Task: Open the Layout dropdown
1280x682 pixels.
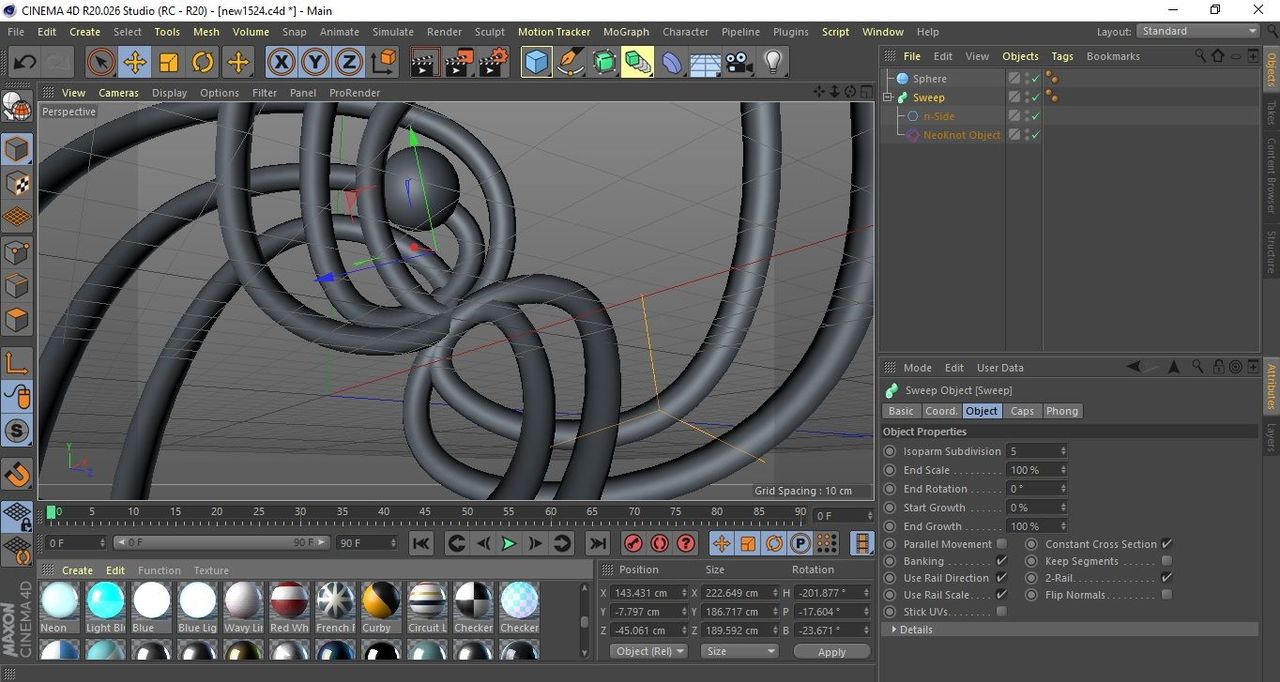Action: pyautogui.click(x=1198, y=31)
